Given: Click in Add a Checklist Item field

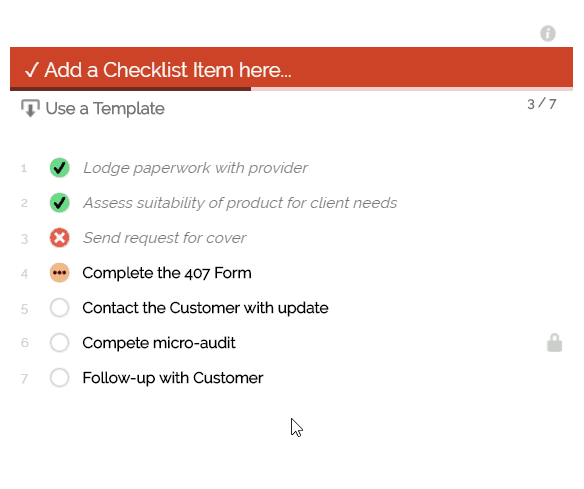Looking at the screenshot, I should [x=291, y=68].
